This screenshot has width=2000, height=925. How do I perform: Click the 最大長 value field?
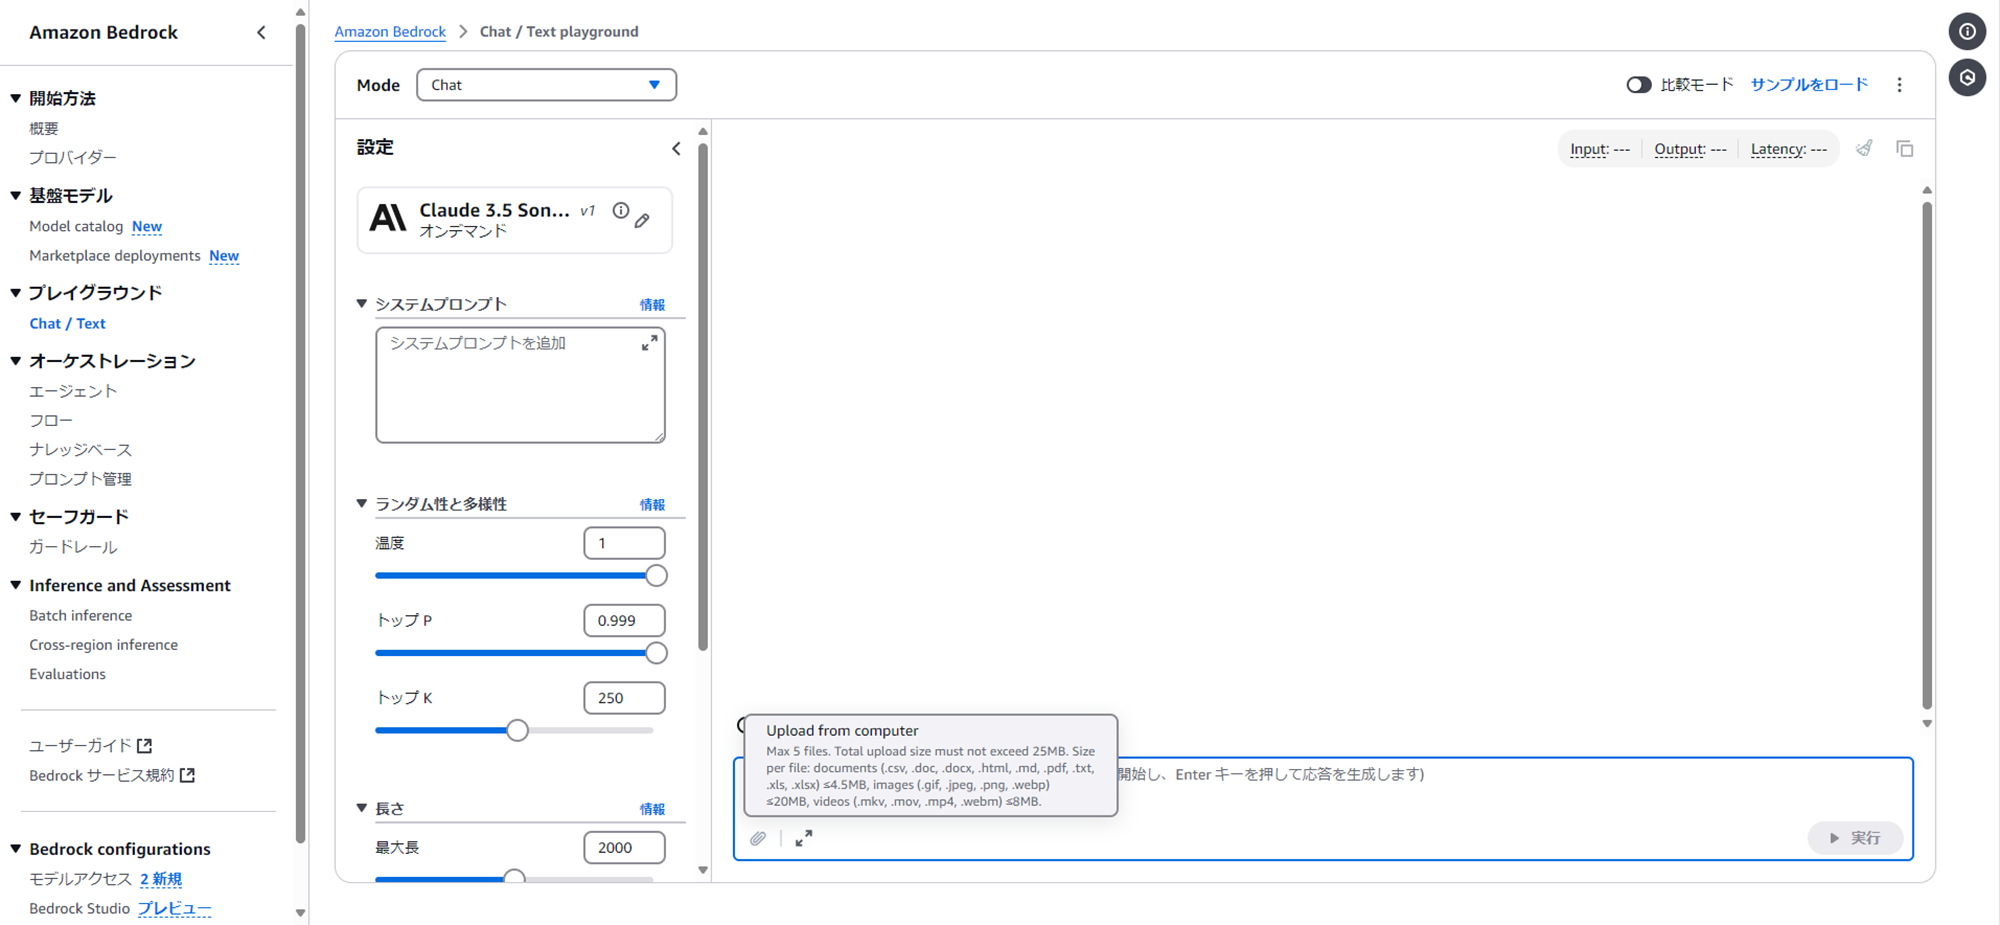click(x=624, y=848)
